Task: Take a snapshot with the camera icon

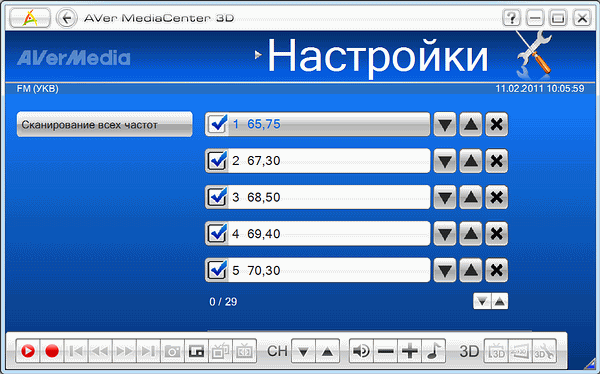Action: point(172,351)
